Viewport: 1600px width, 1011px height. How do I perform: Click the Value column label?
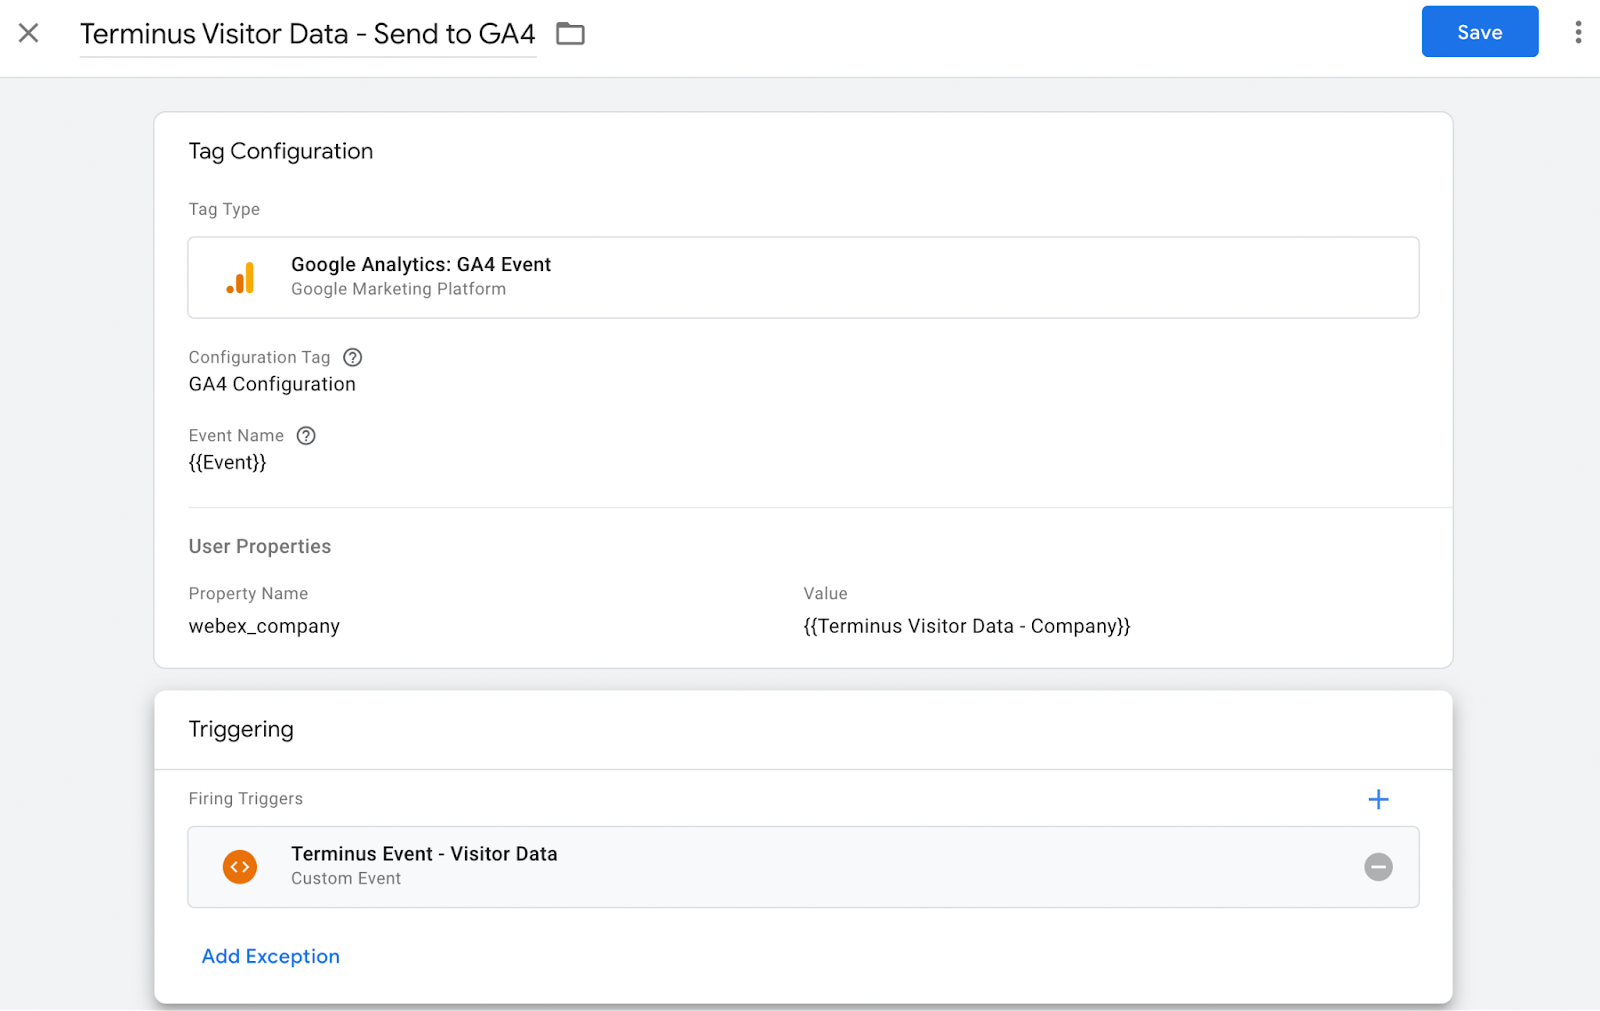pos(825,593)
